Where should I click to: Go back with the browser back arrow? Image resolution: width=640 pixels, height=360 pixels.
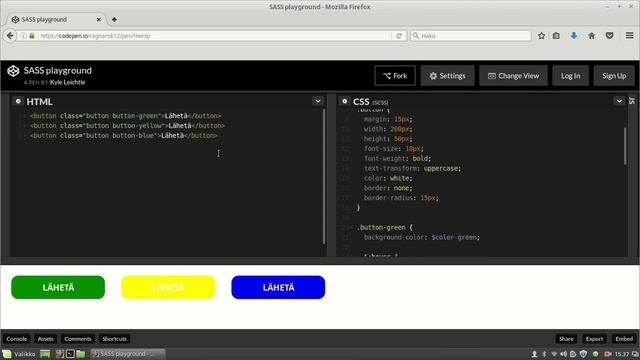click(x=10, y=36)
